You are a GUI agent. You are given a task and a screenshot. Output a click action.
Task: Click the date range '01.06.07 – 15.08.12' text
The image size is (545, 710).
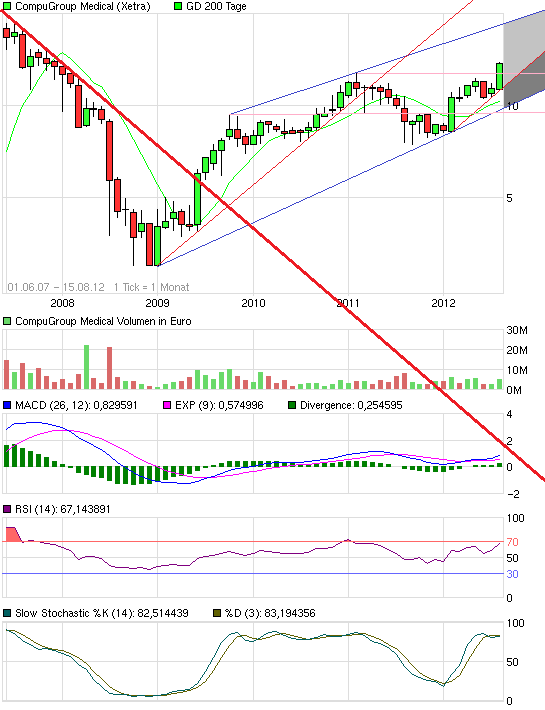pyautogui.click(x=56, y=287)
